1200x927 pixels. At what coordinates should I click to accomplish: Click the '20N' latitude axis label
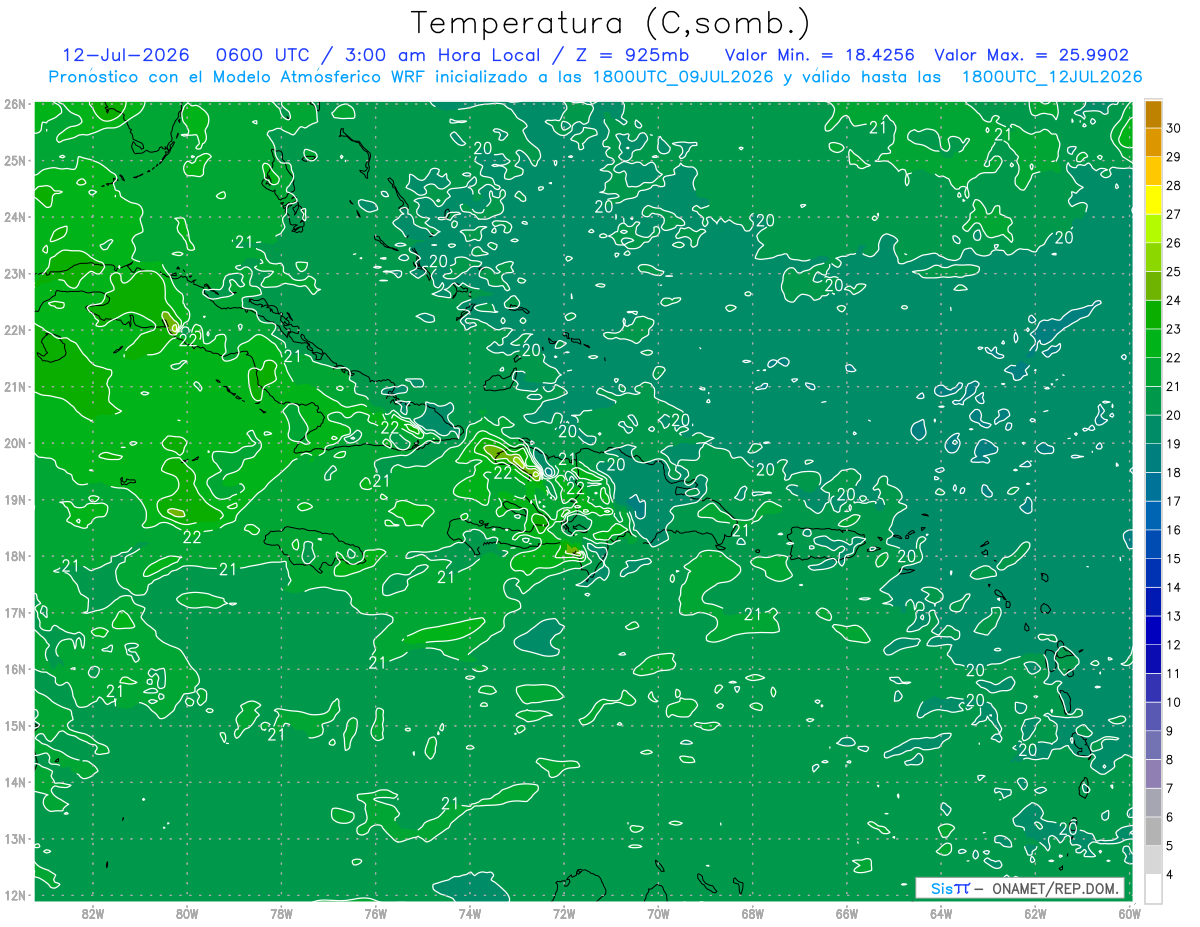click(14, 443)
